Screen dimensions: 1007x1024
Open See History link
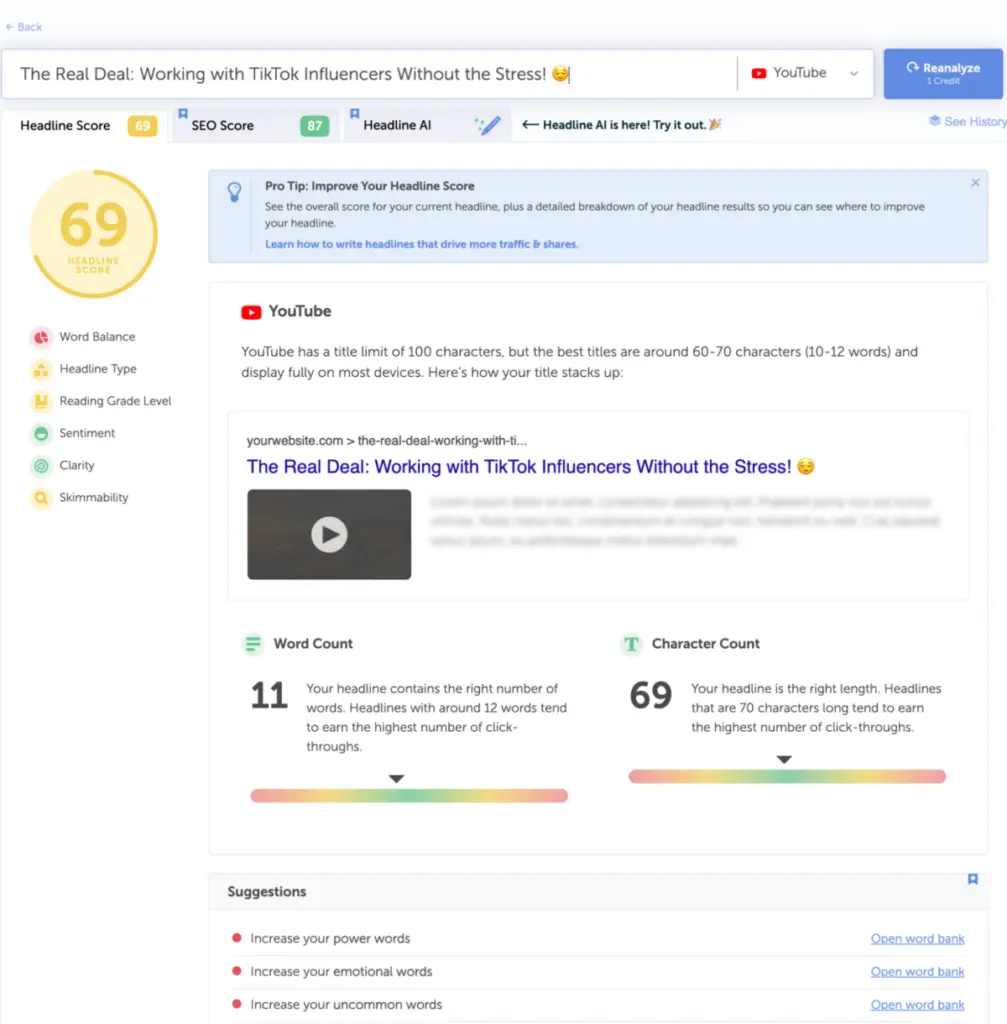966,121
